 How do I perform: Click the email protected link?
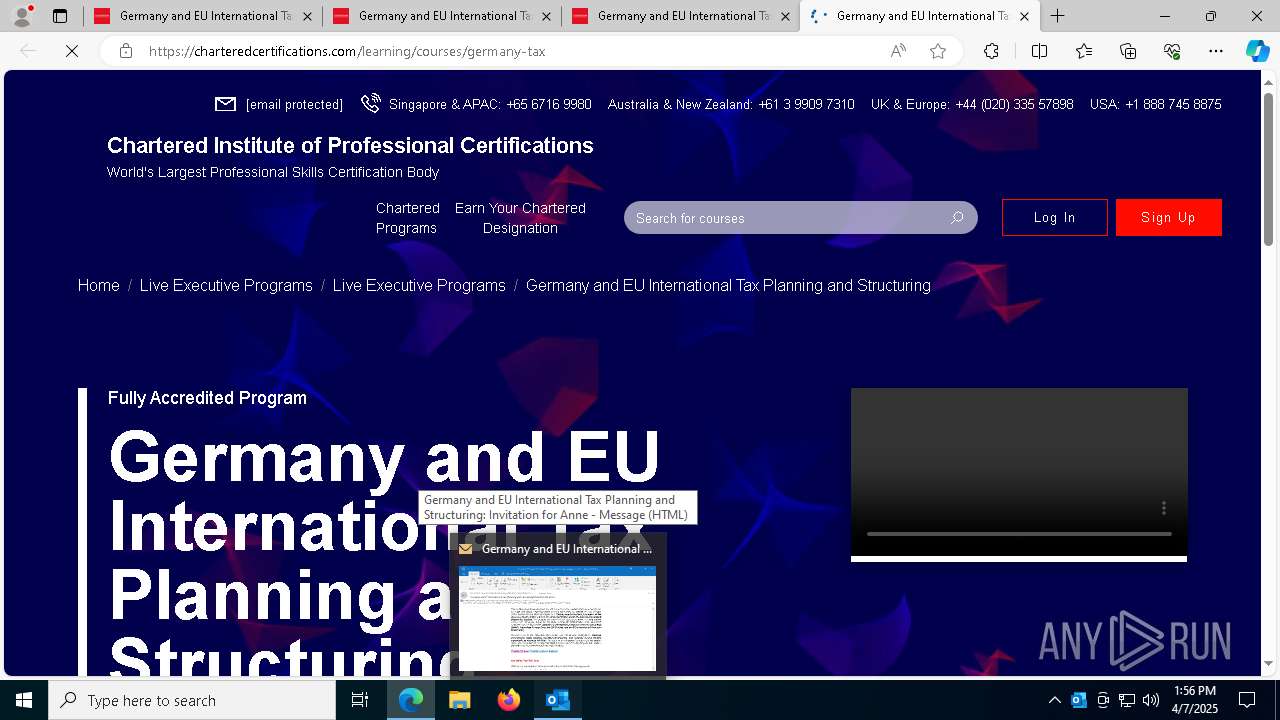[x=294, y=104]
